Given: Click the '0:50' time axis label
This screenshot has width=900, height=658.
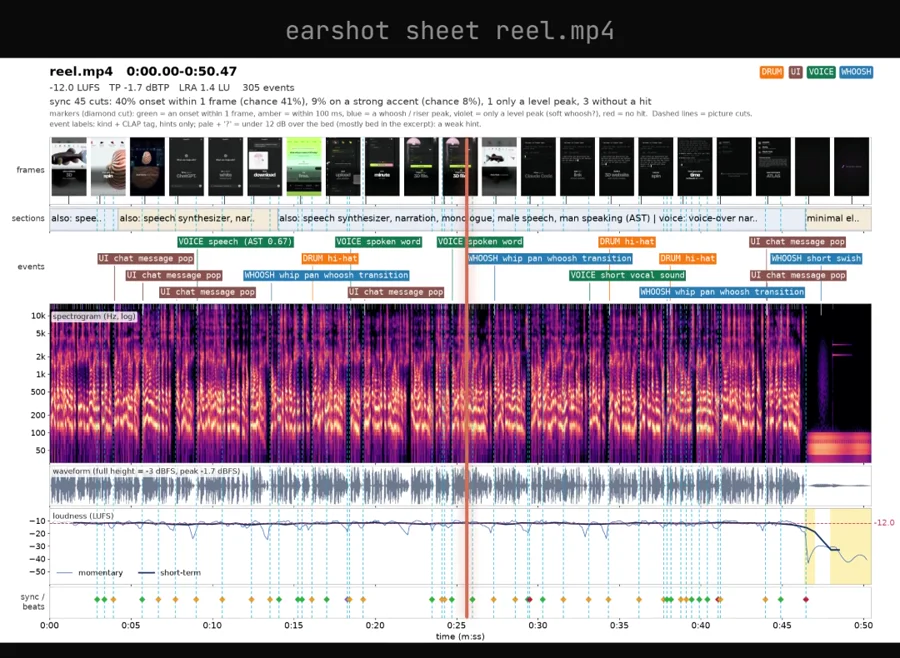Looking at the screenshot, I should [x=863, y=625].
